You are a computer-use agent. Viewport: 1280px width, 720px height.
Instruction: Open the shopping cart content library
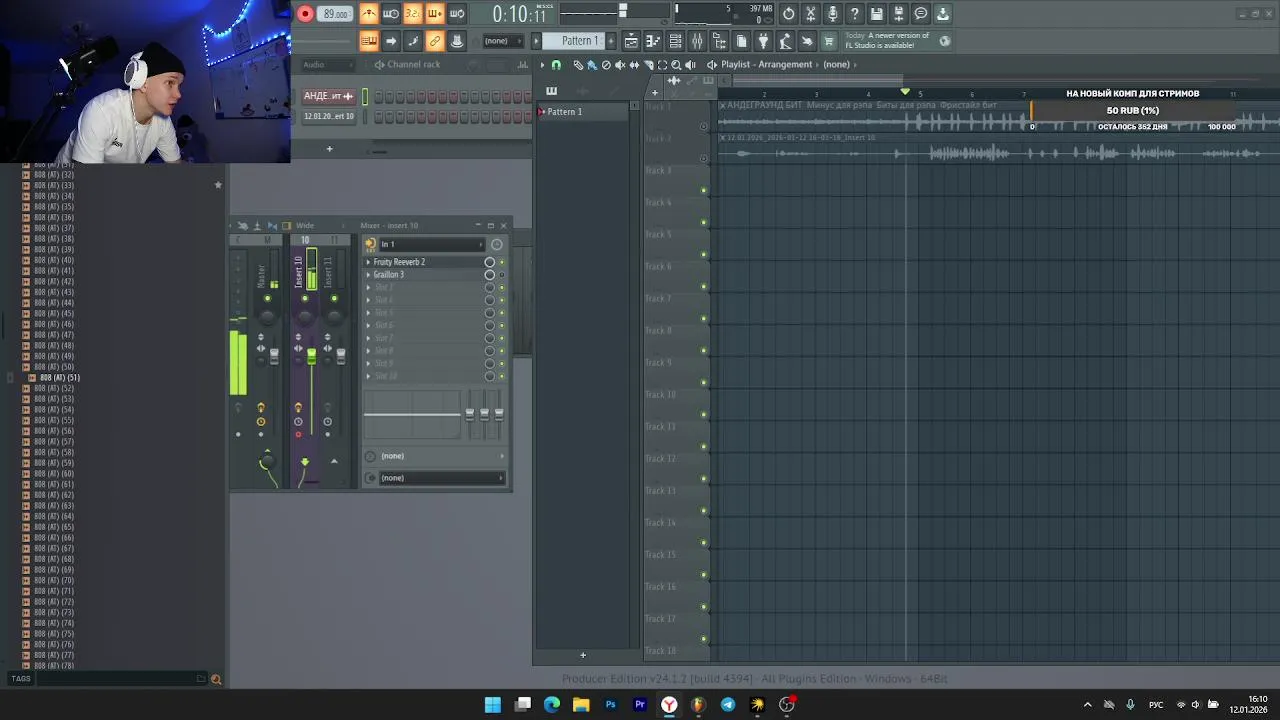(829, 41)
